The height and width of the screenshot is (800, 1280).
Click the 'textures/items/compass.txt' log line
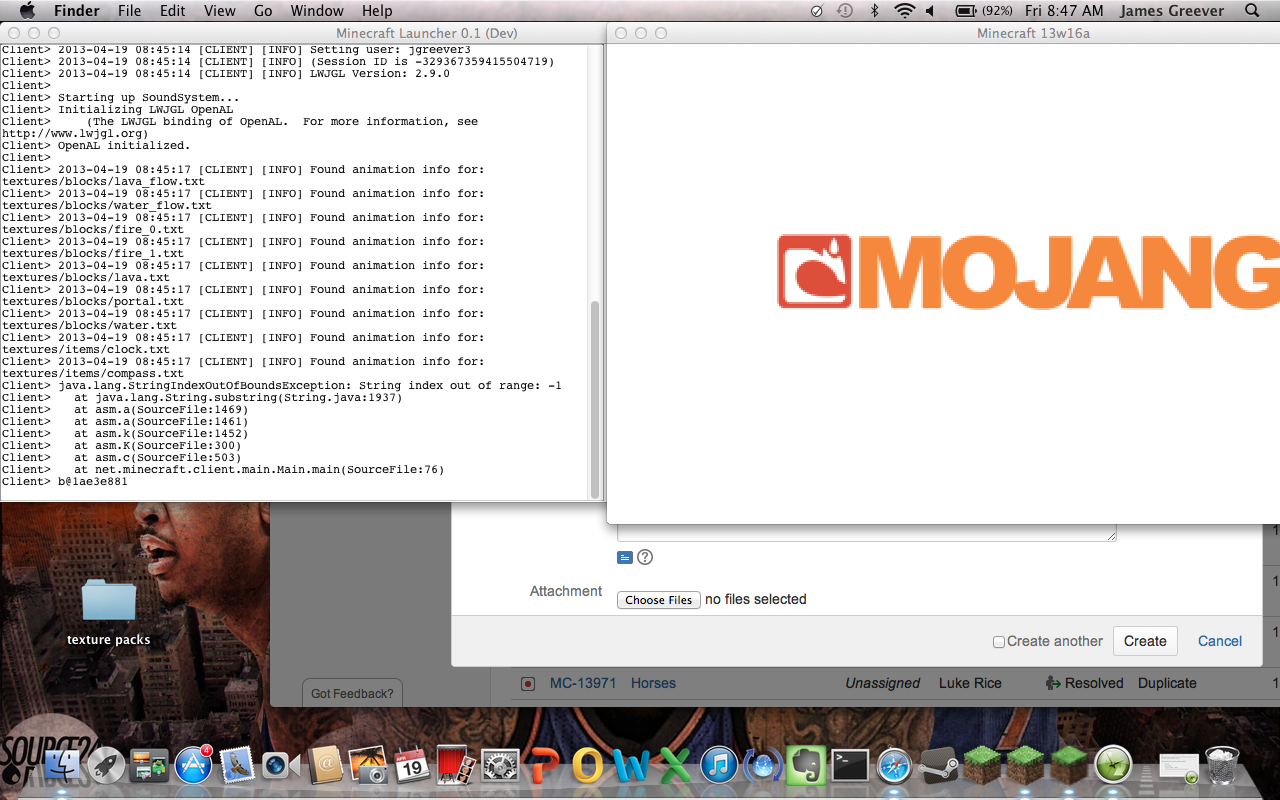pos(93,374)
